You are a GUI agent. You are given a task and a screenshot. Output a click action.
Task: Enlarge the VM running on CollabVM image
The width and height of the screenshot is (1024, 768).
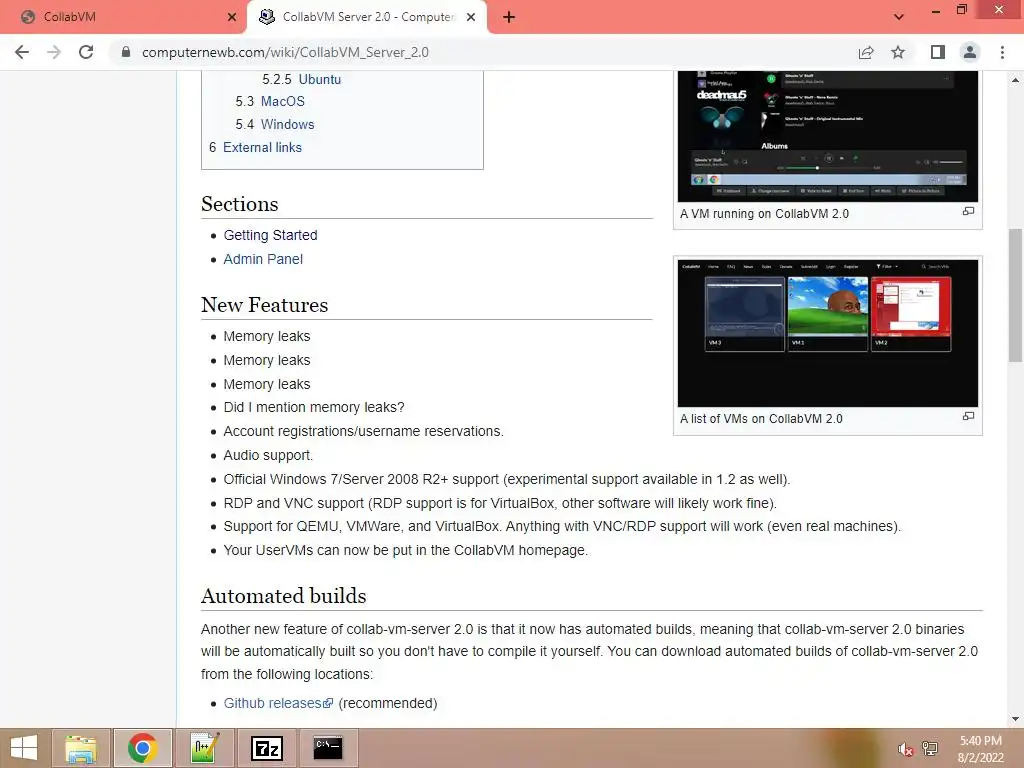968,212
